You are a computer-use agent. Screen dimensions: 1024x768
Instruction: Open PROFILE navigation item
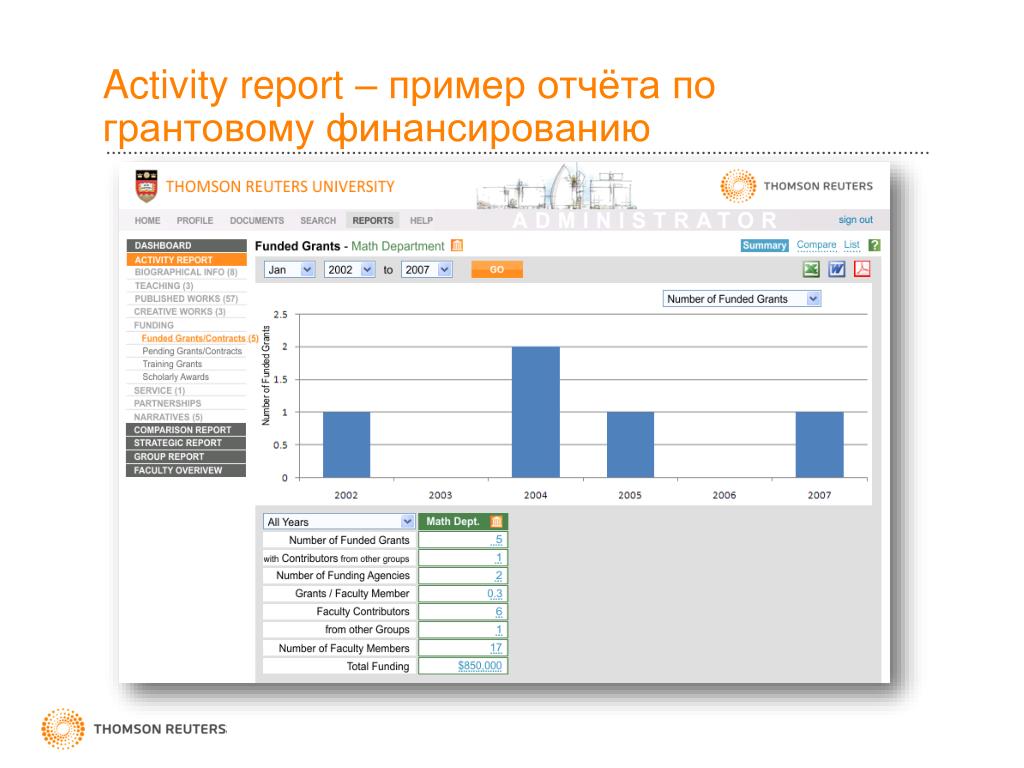coord(195,221)
